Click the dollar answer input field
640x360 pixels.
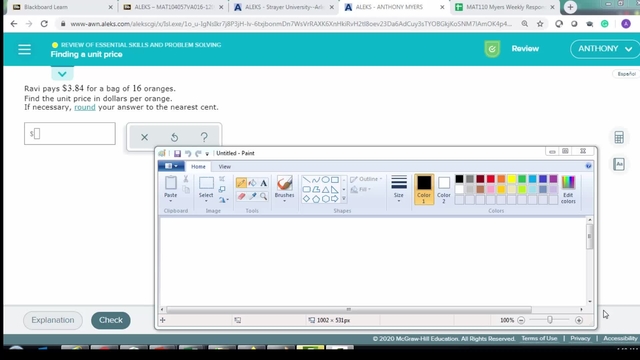pos(70,133)
